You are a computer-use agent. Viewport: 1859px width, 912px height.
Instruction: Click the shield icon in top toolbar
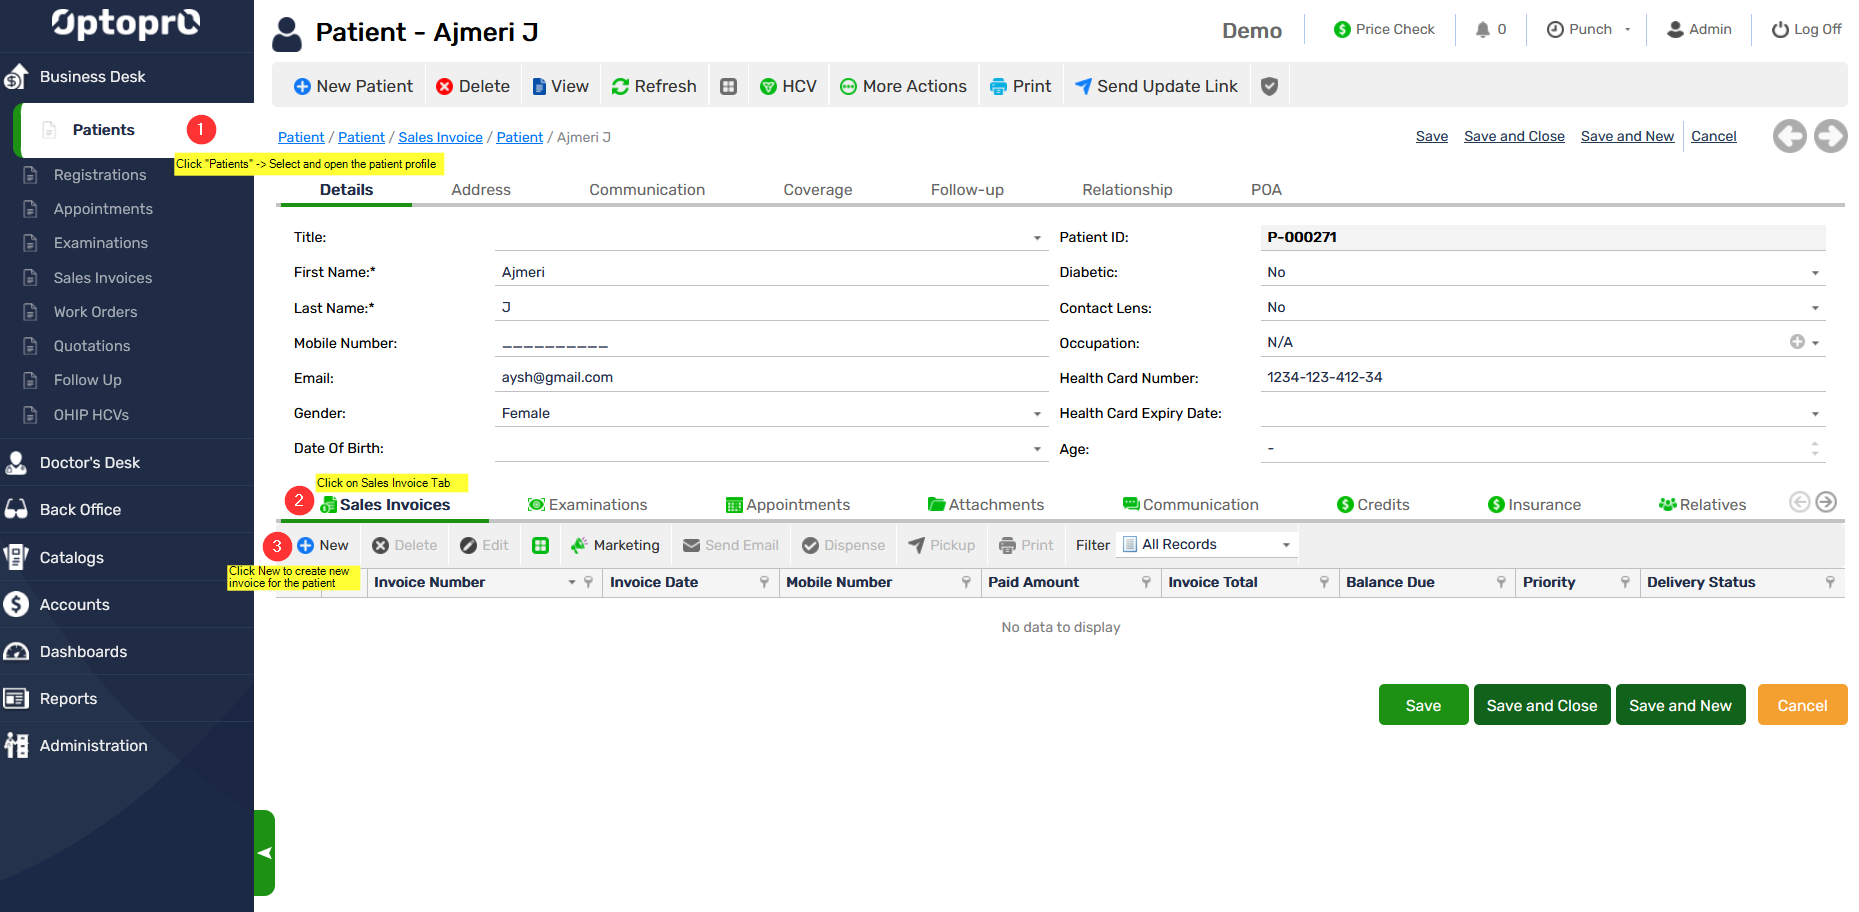click(x=1269, y=86)
